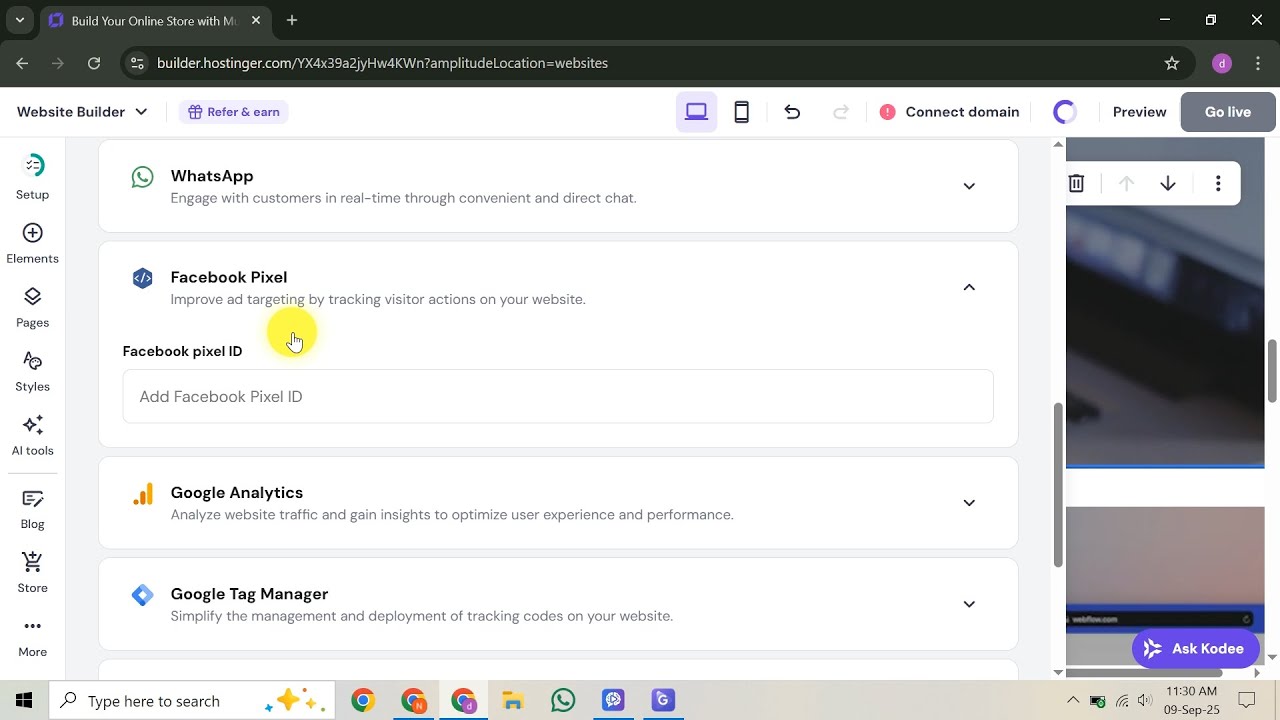Open the Styles panel
The width and height of the screenshot is (1280, 720).
coord(32,371)
